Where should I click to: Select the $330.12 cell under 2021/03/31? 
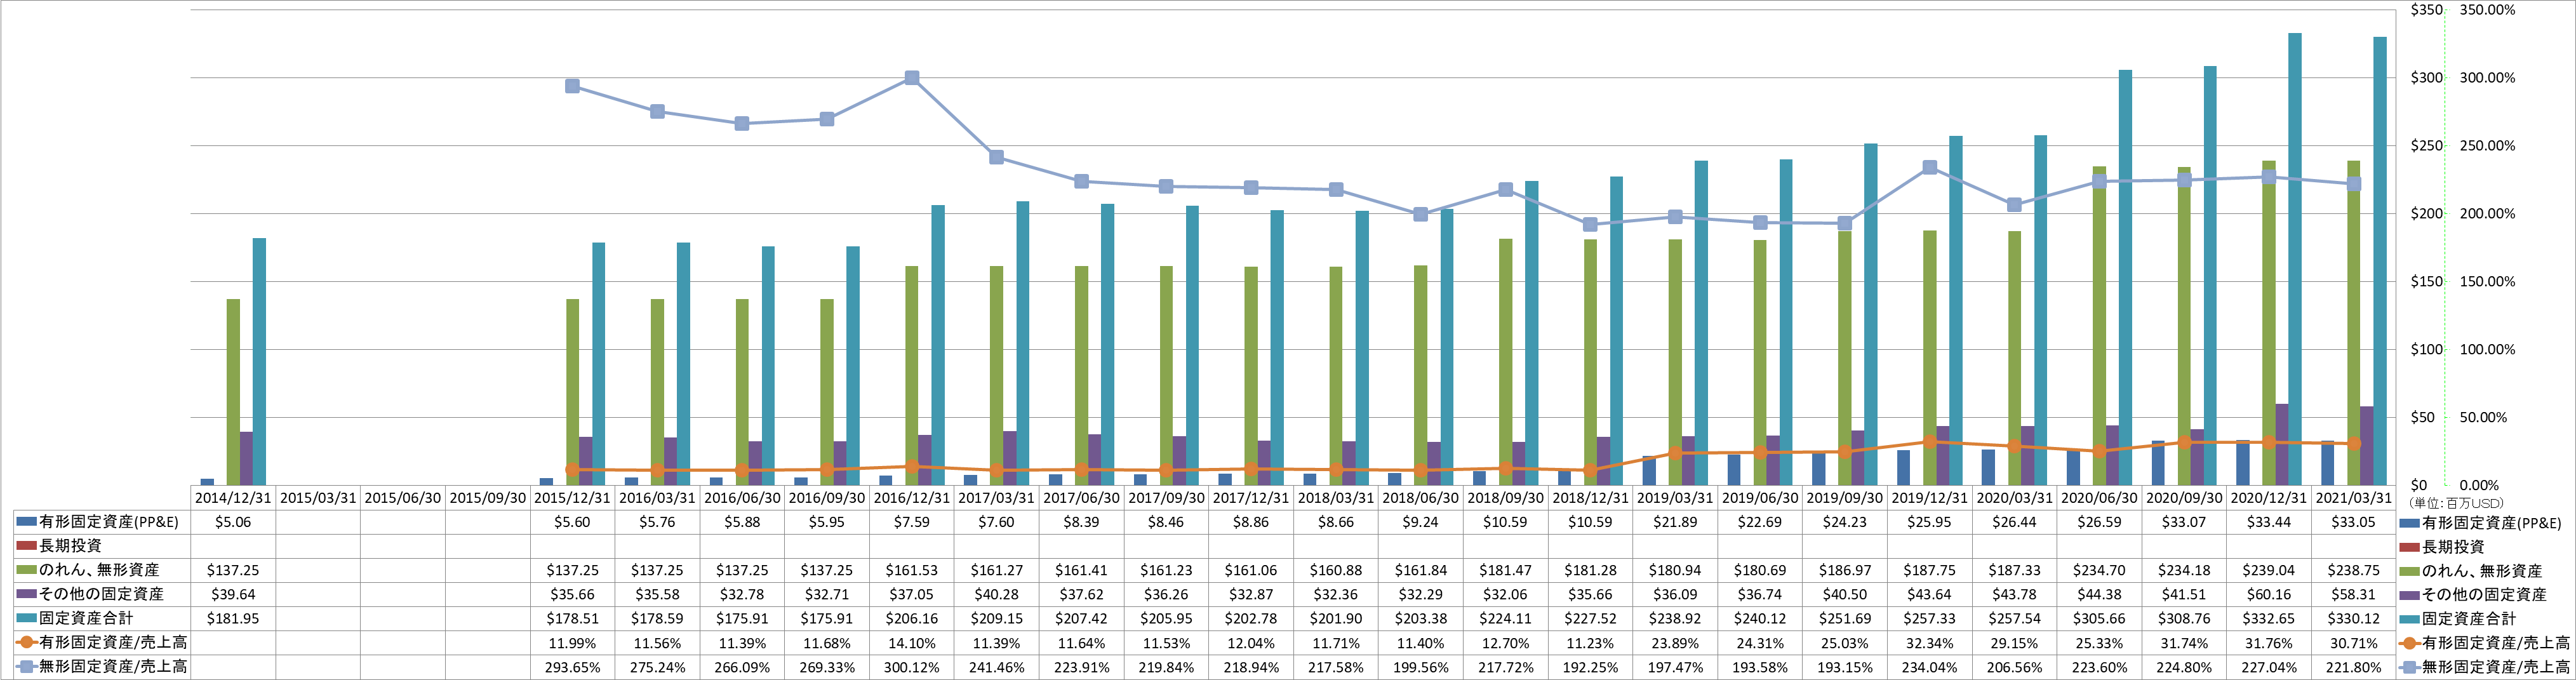click(x=2353, y=618)
